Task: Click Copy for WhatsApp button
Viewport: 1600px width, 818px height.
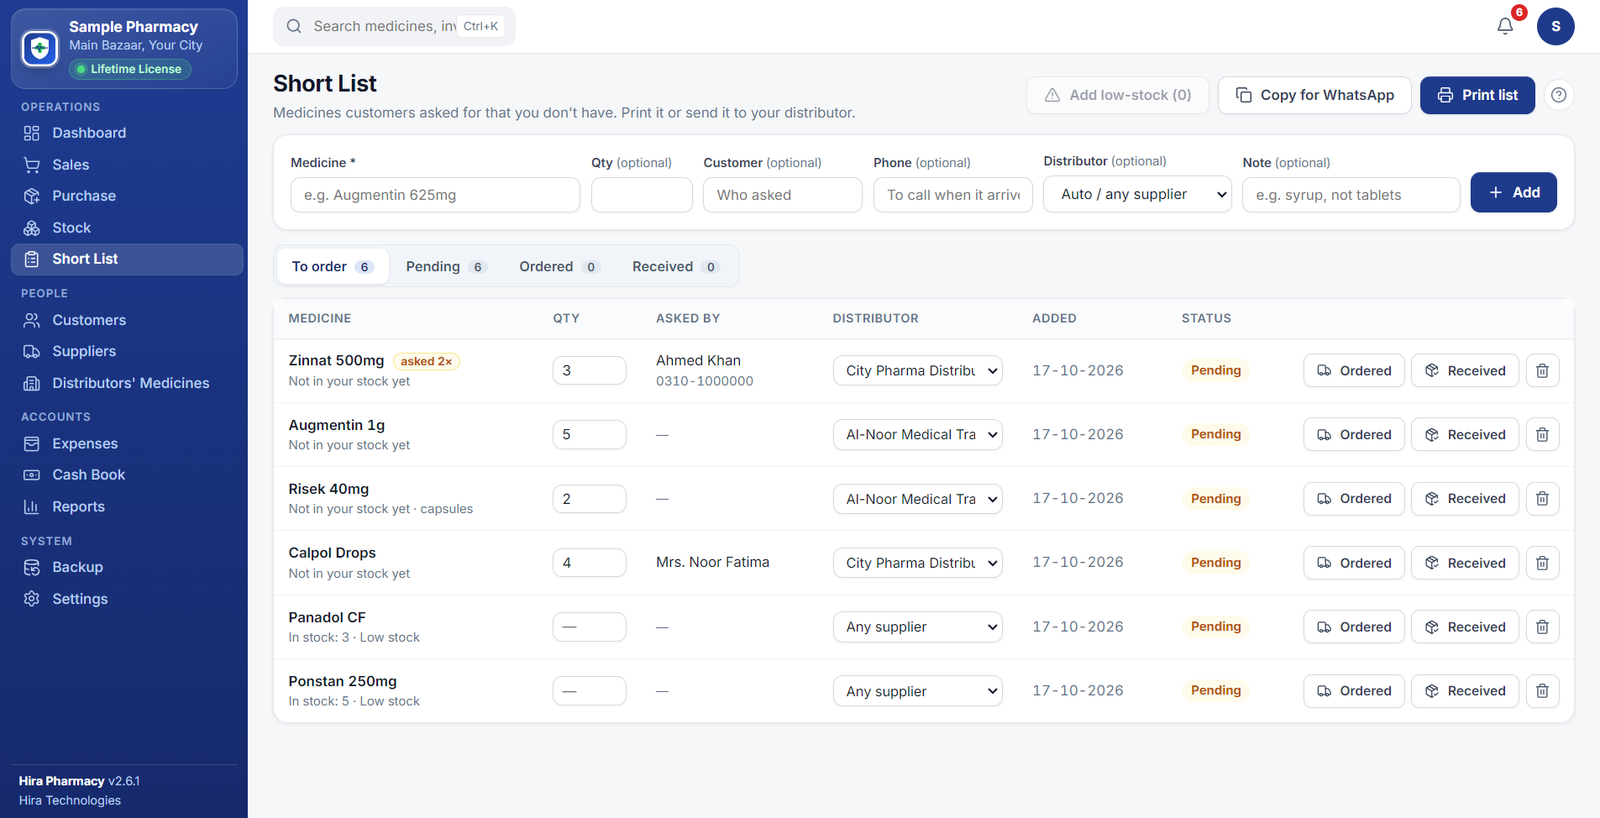Action: 1314,95
